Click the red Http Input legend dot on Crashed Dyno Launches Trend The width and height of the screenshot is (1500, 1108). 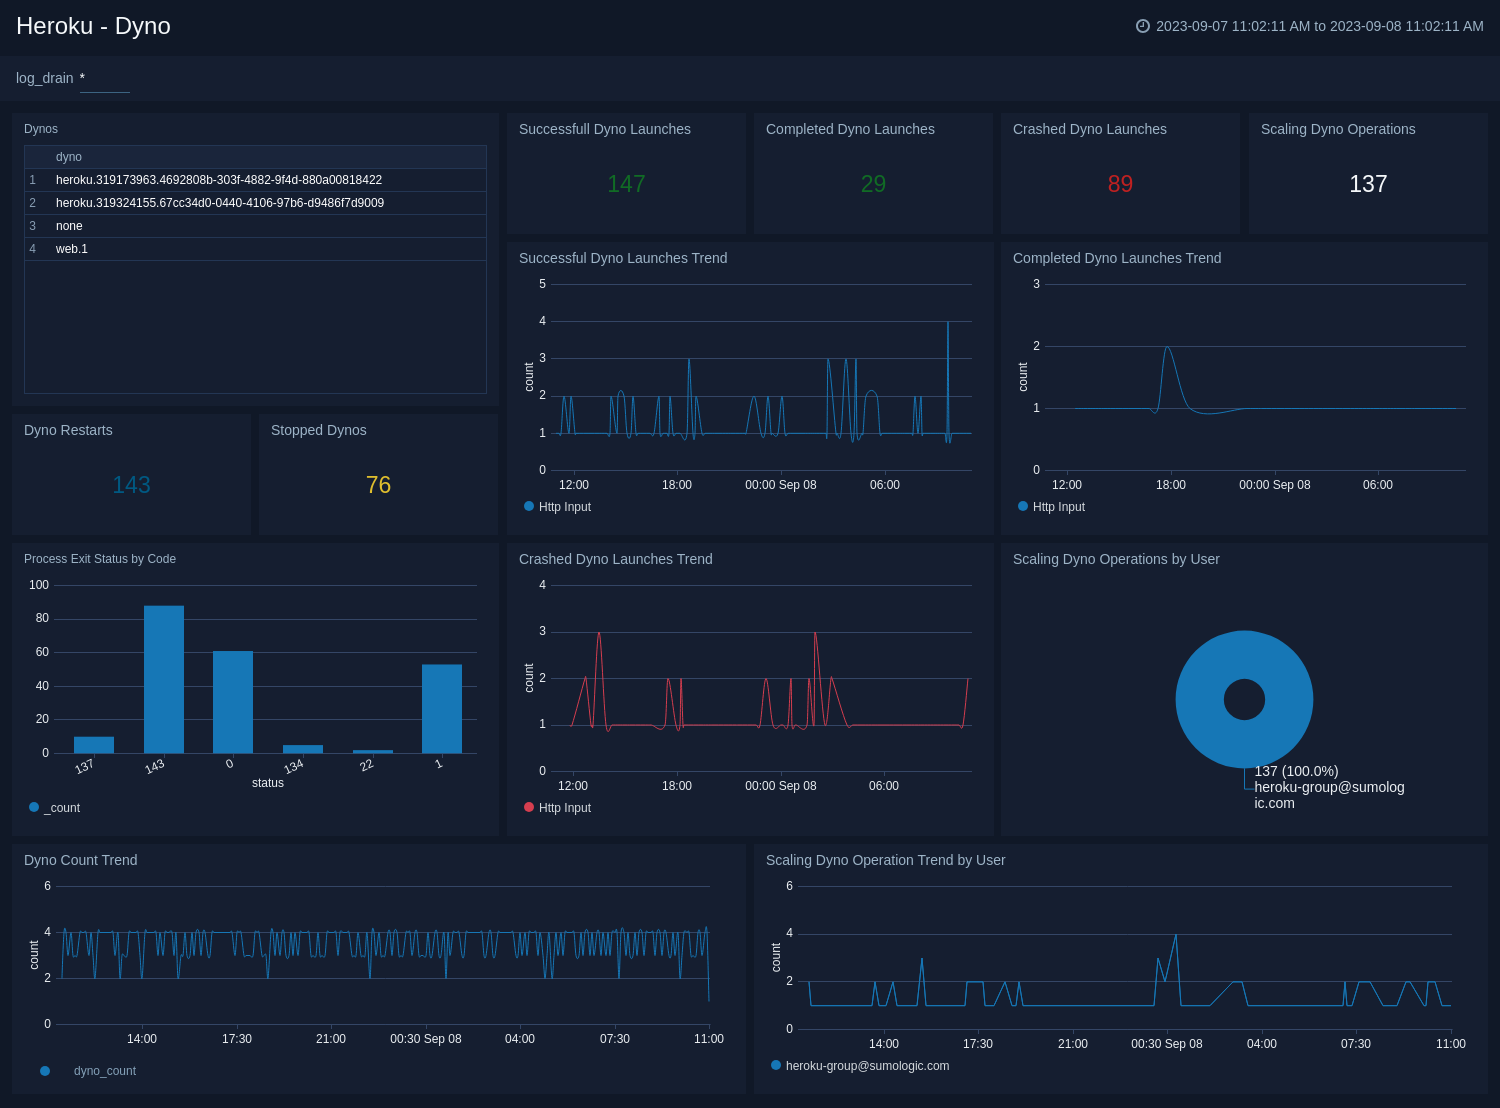[x=528, y=807]
